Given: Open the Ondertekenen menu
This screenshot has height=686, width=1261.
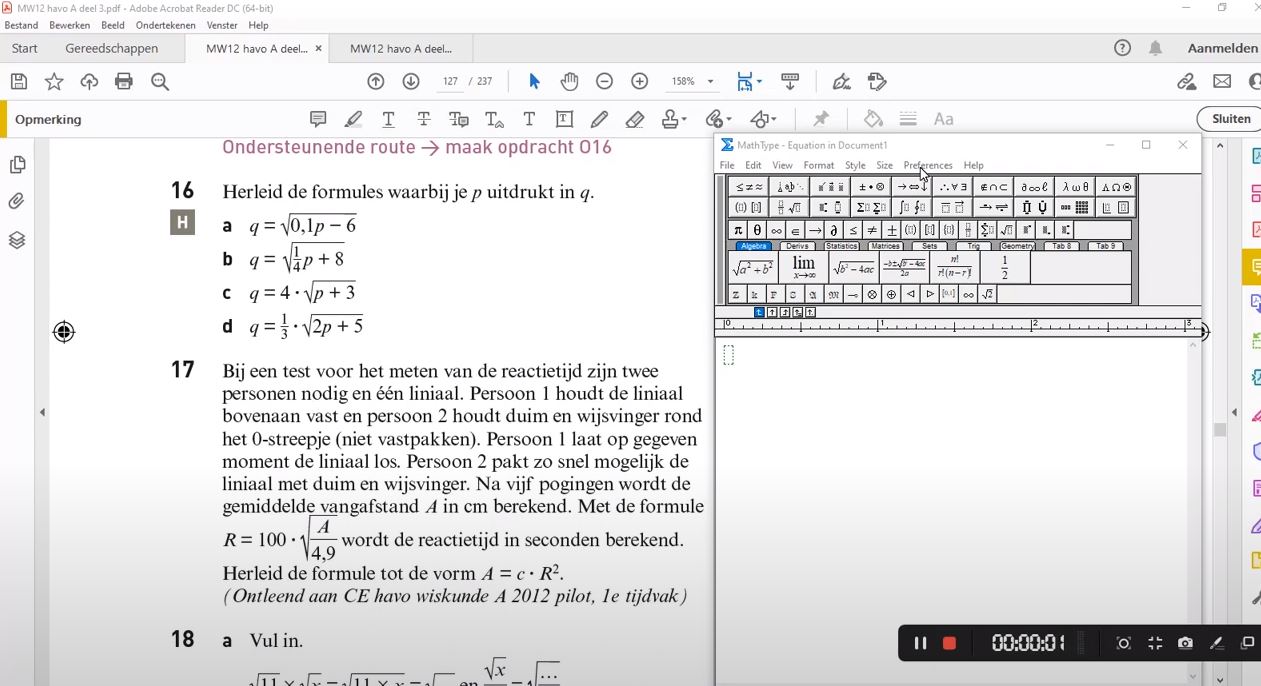Looking at the screenshot, I should [x=166, y=25].
